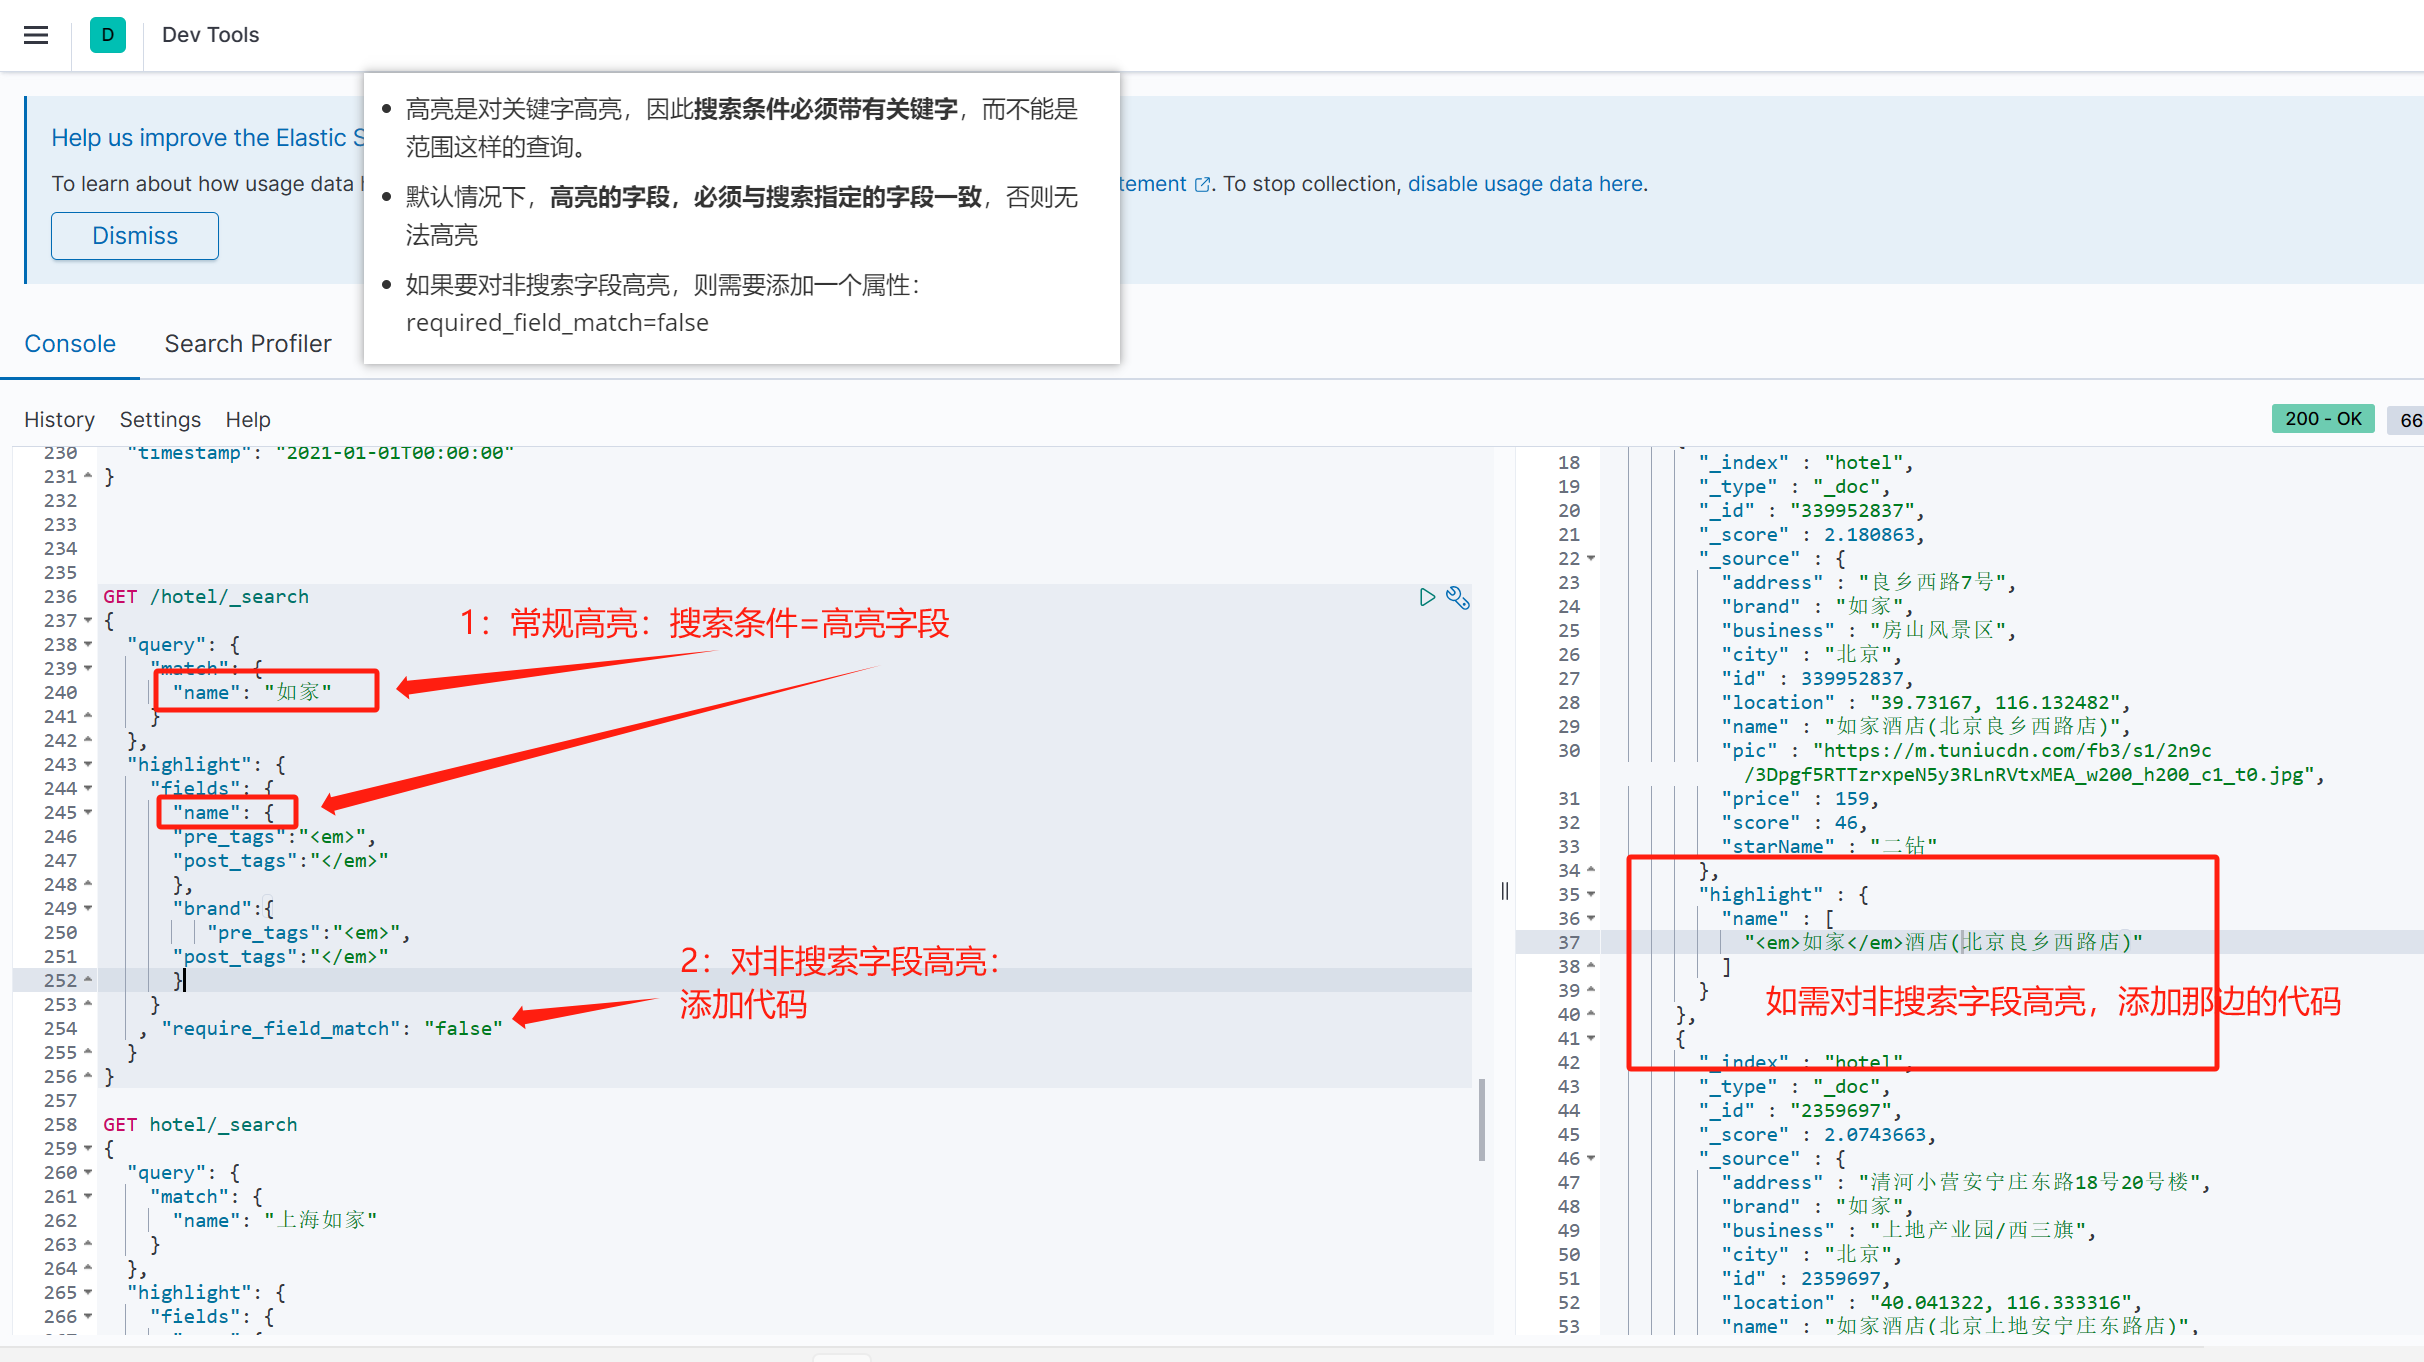Switch to the Search Profiler tab
2424x1362 pixels.
247,344
